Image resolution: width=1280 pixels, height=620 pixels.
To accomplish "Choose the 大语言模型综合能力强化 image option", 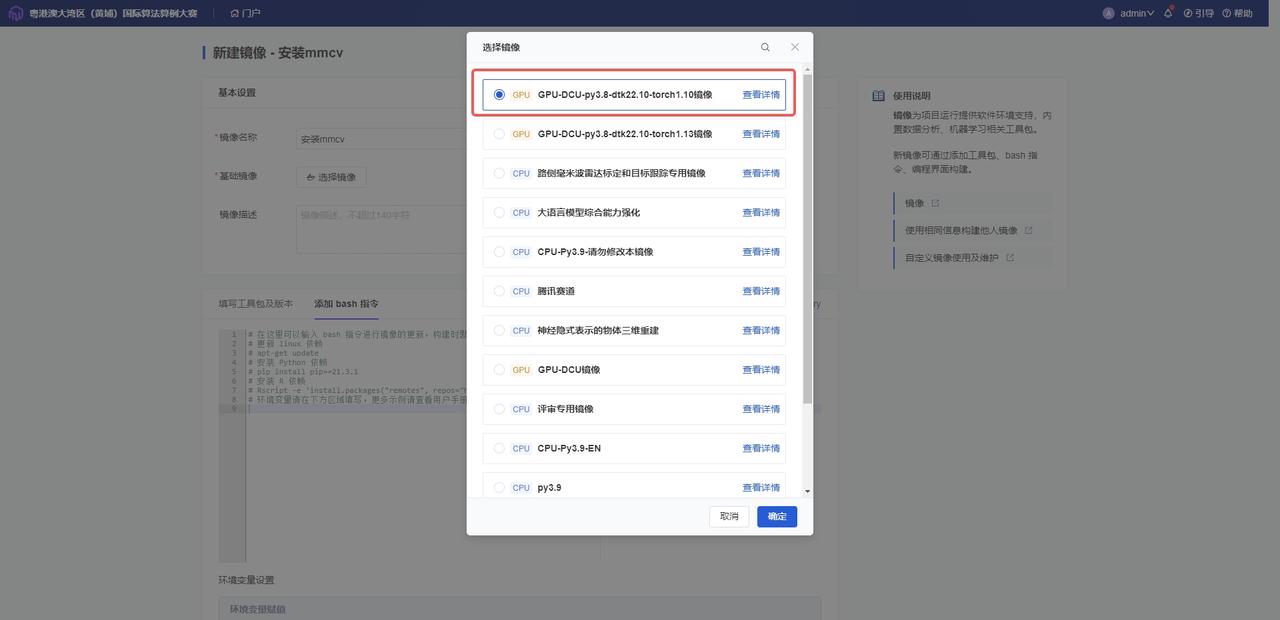I will [499, 212].
